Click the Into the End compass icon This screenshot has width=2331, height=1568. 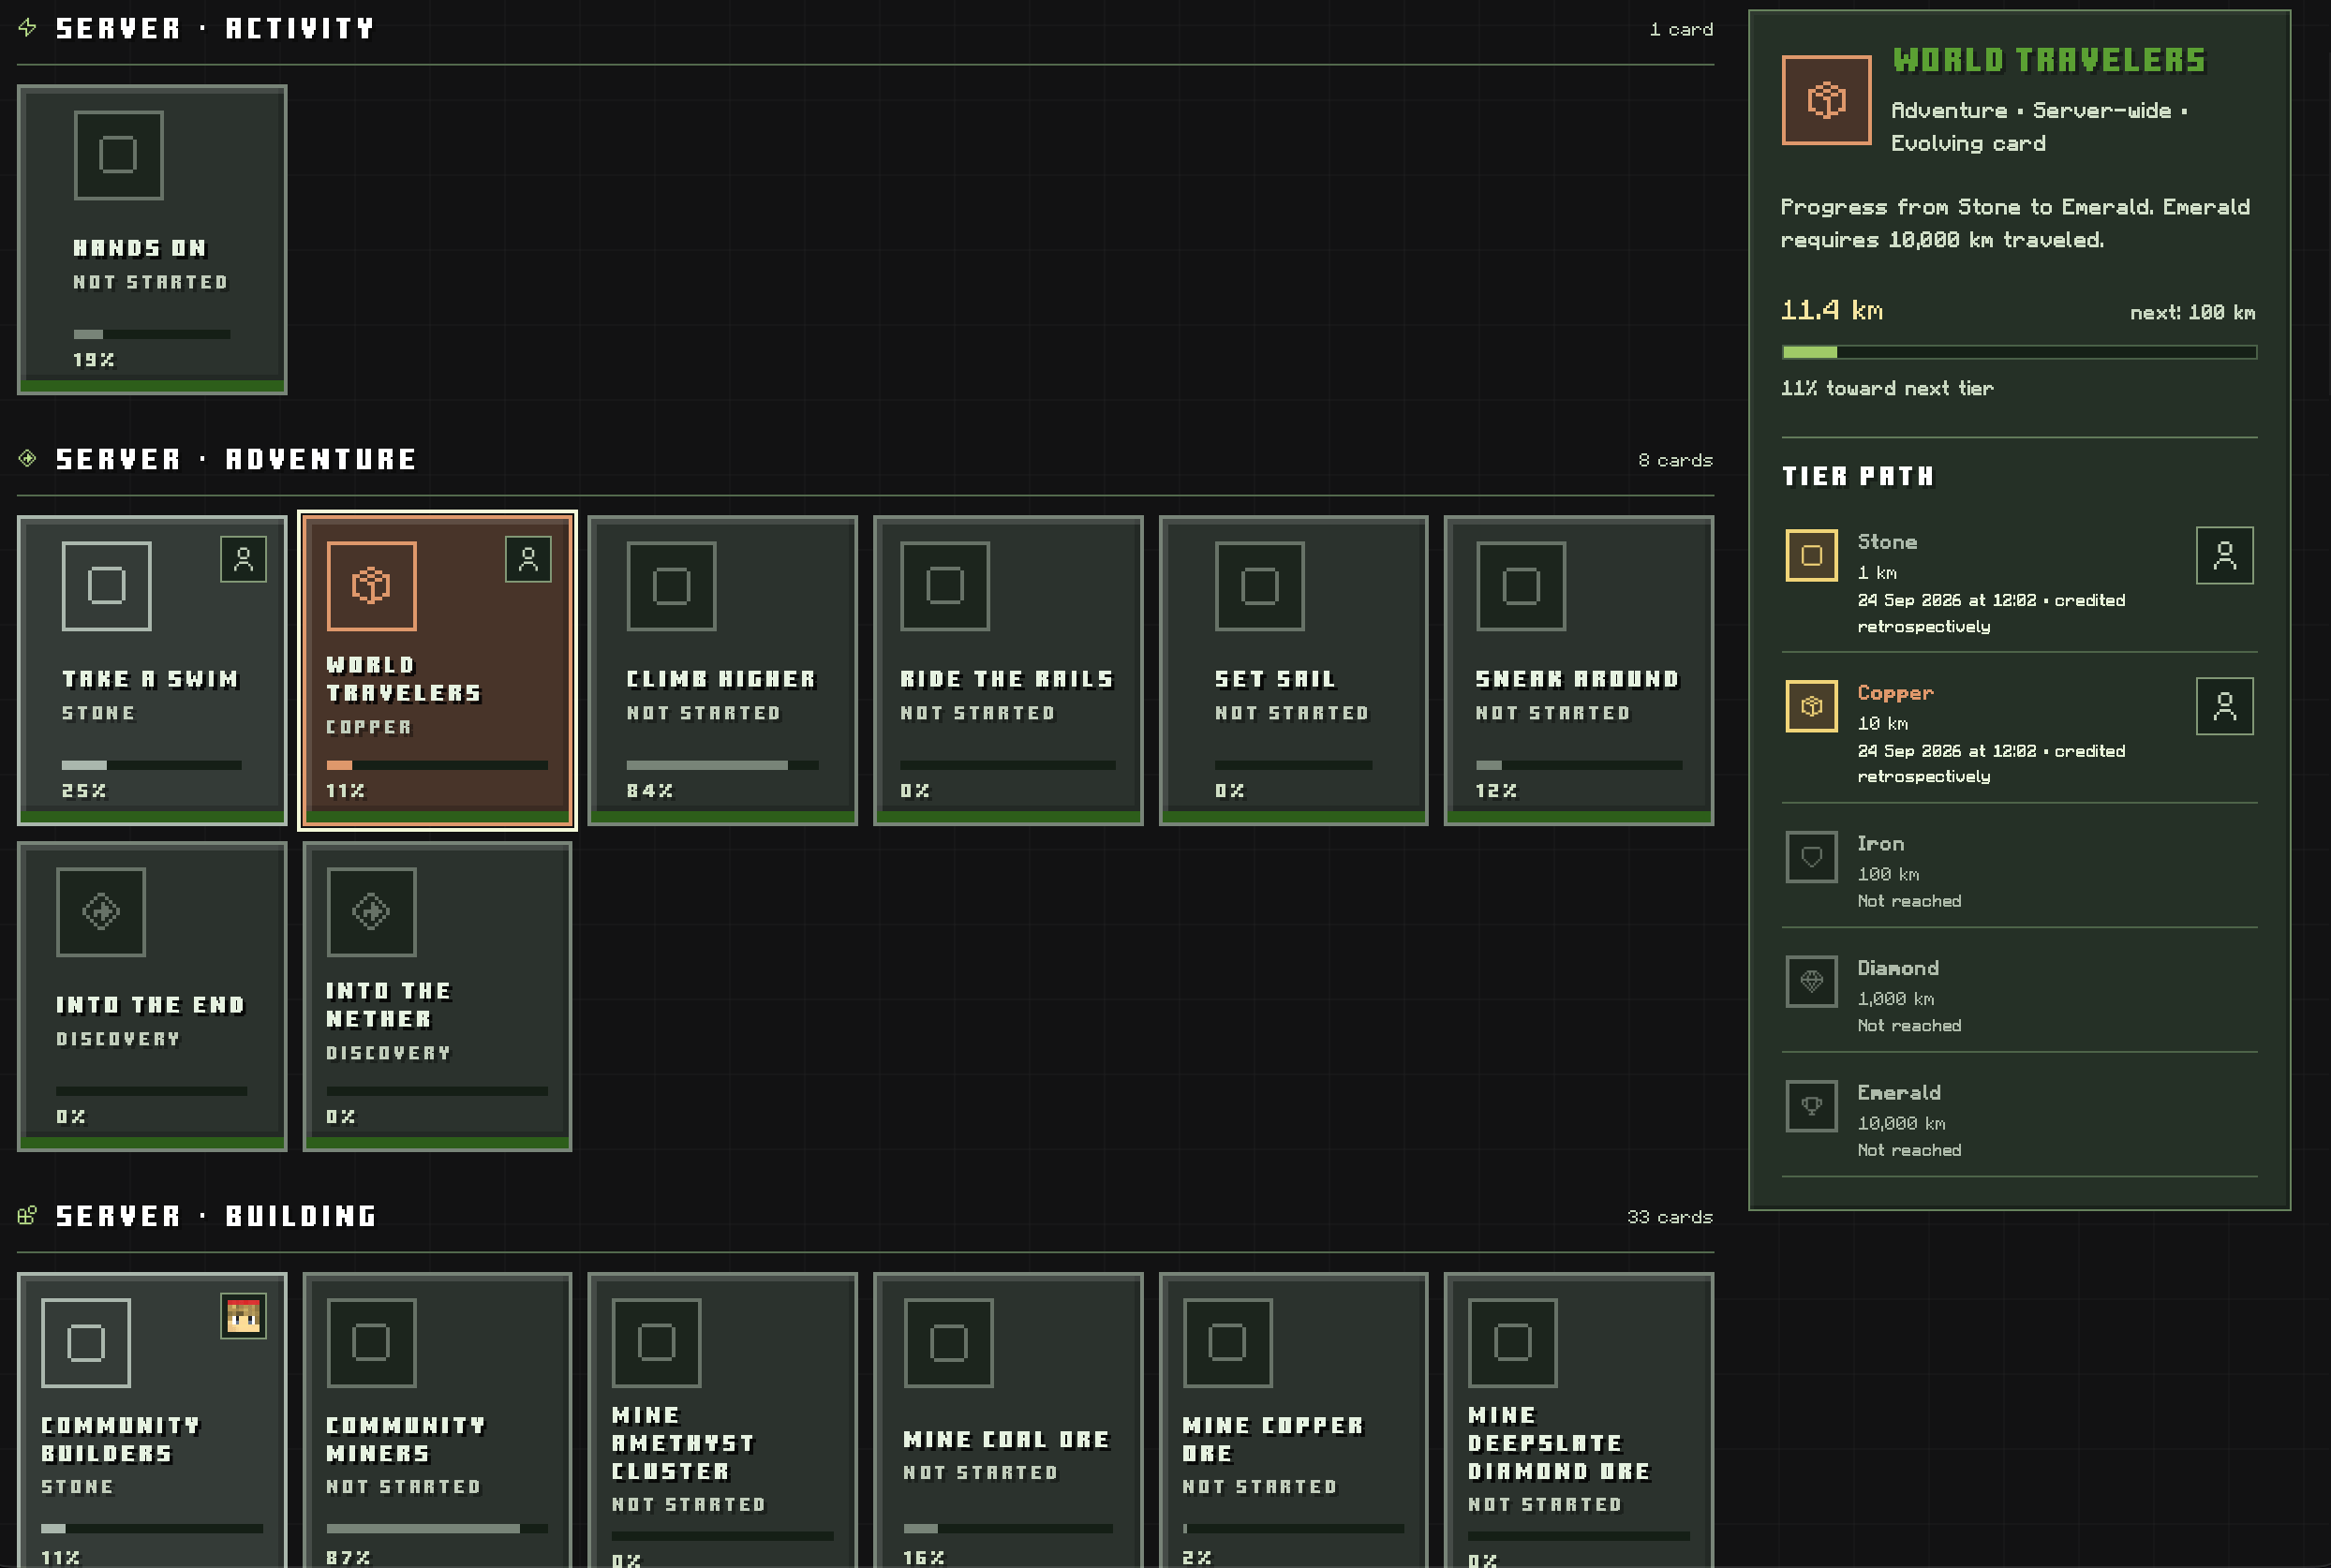[x=101, y=912]
